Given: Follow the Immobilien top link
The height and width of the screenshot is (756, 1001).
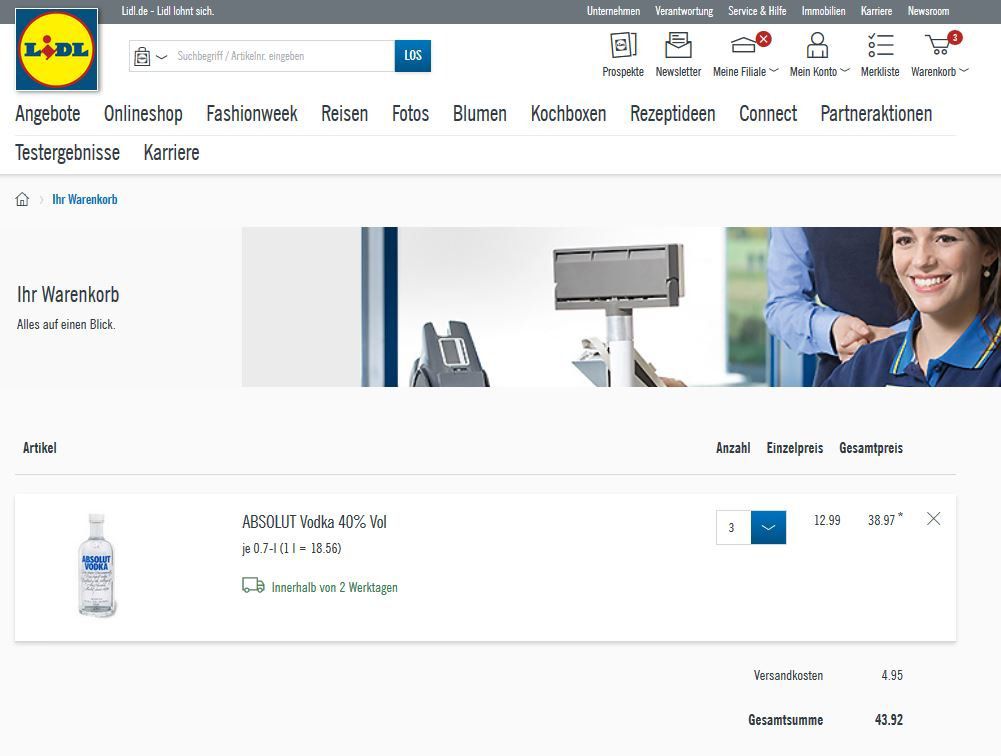Looking at the screenshot, I should (824, 11).
